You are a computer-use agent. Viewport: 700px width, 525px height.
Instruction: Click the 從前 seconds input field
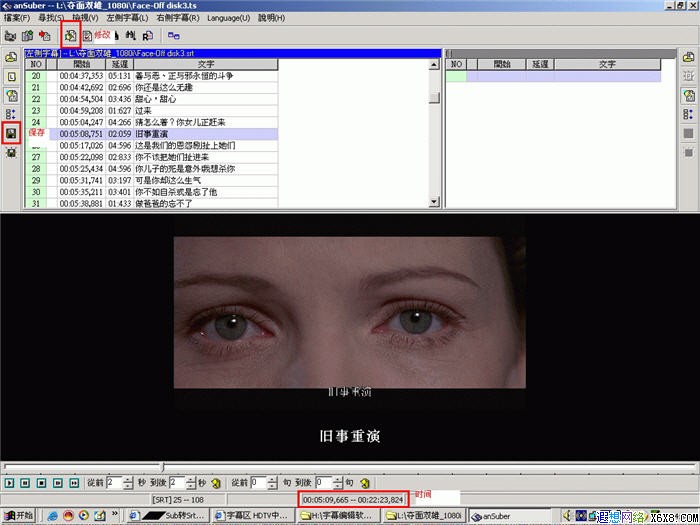tap(114, 483)
